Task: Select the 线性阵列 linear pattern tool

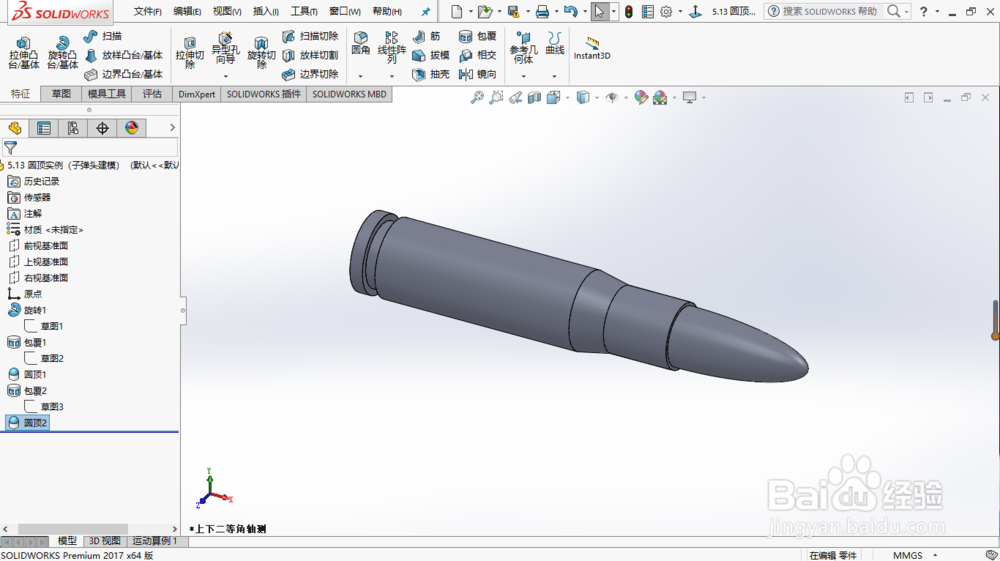Action: [391, 48]
